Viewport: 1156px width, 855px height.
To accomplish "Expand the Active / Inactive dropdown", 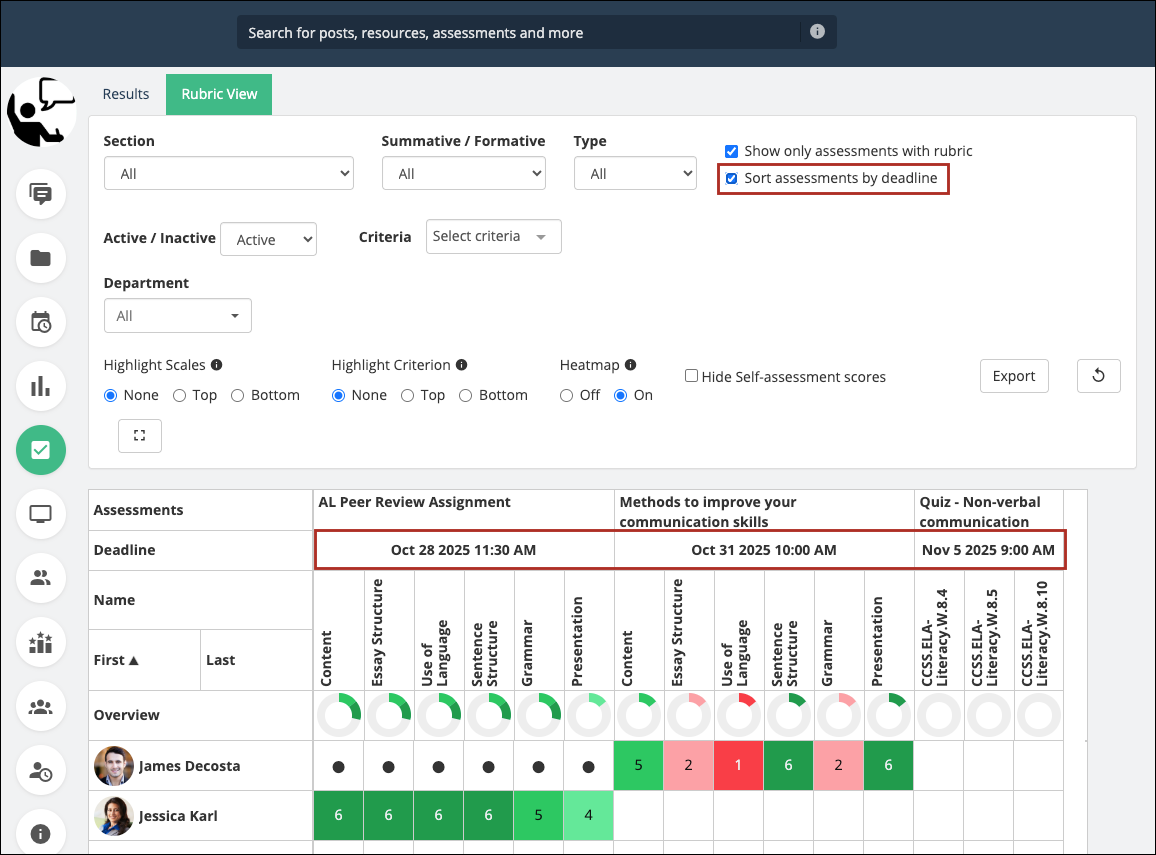I will (x=268, y=239).
